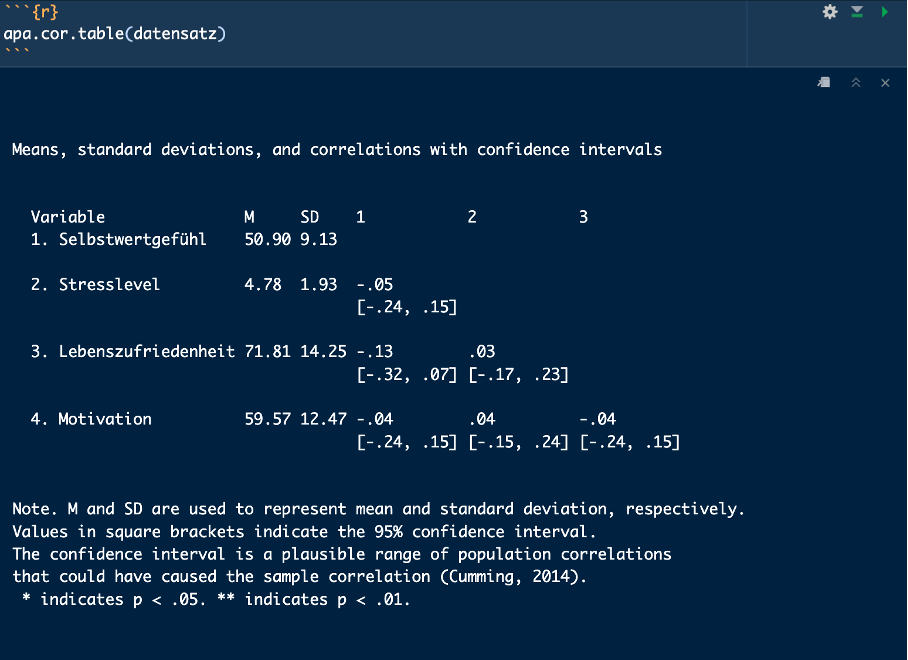Run all chunks above via toolbar icon
The width and height of the screenshot is (908, 660).
pyautogui.click(x=858, y=12)
